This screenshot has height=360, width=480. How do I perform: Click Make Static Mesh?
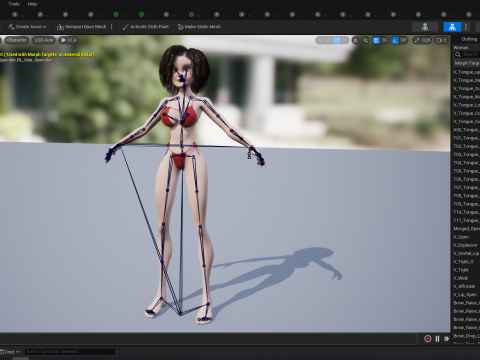click(x=199, y=27)
